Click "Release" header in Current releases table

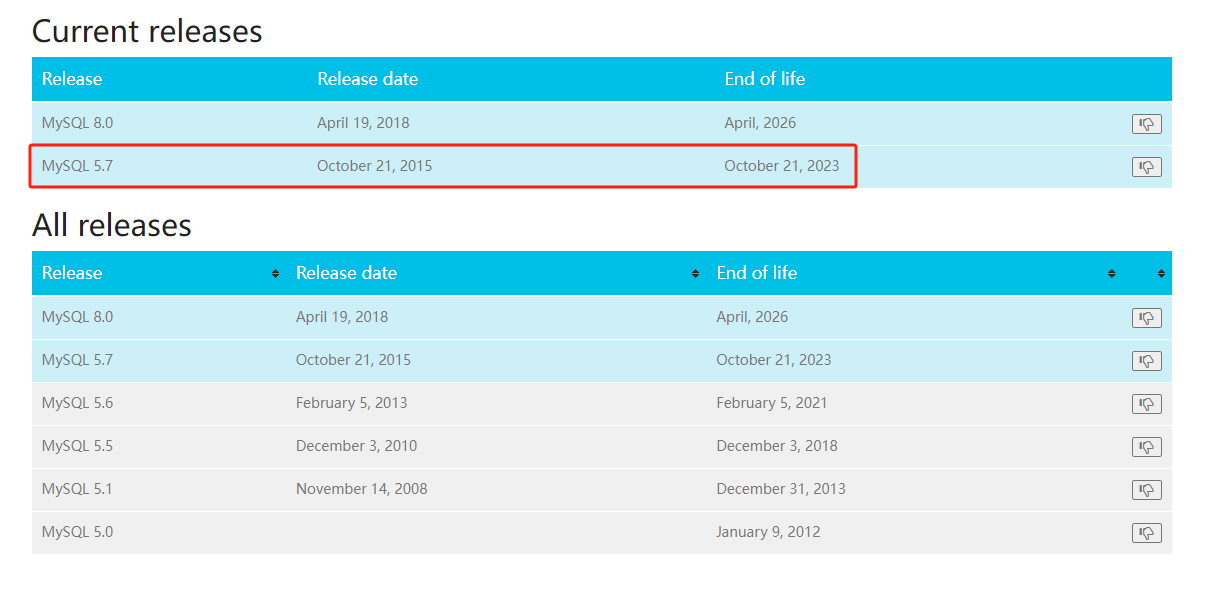pos(72,79)
